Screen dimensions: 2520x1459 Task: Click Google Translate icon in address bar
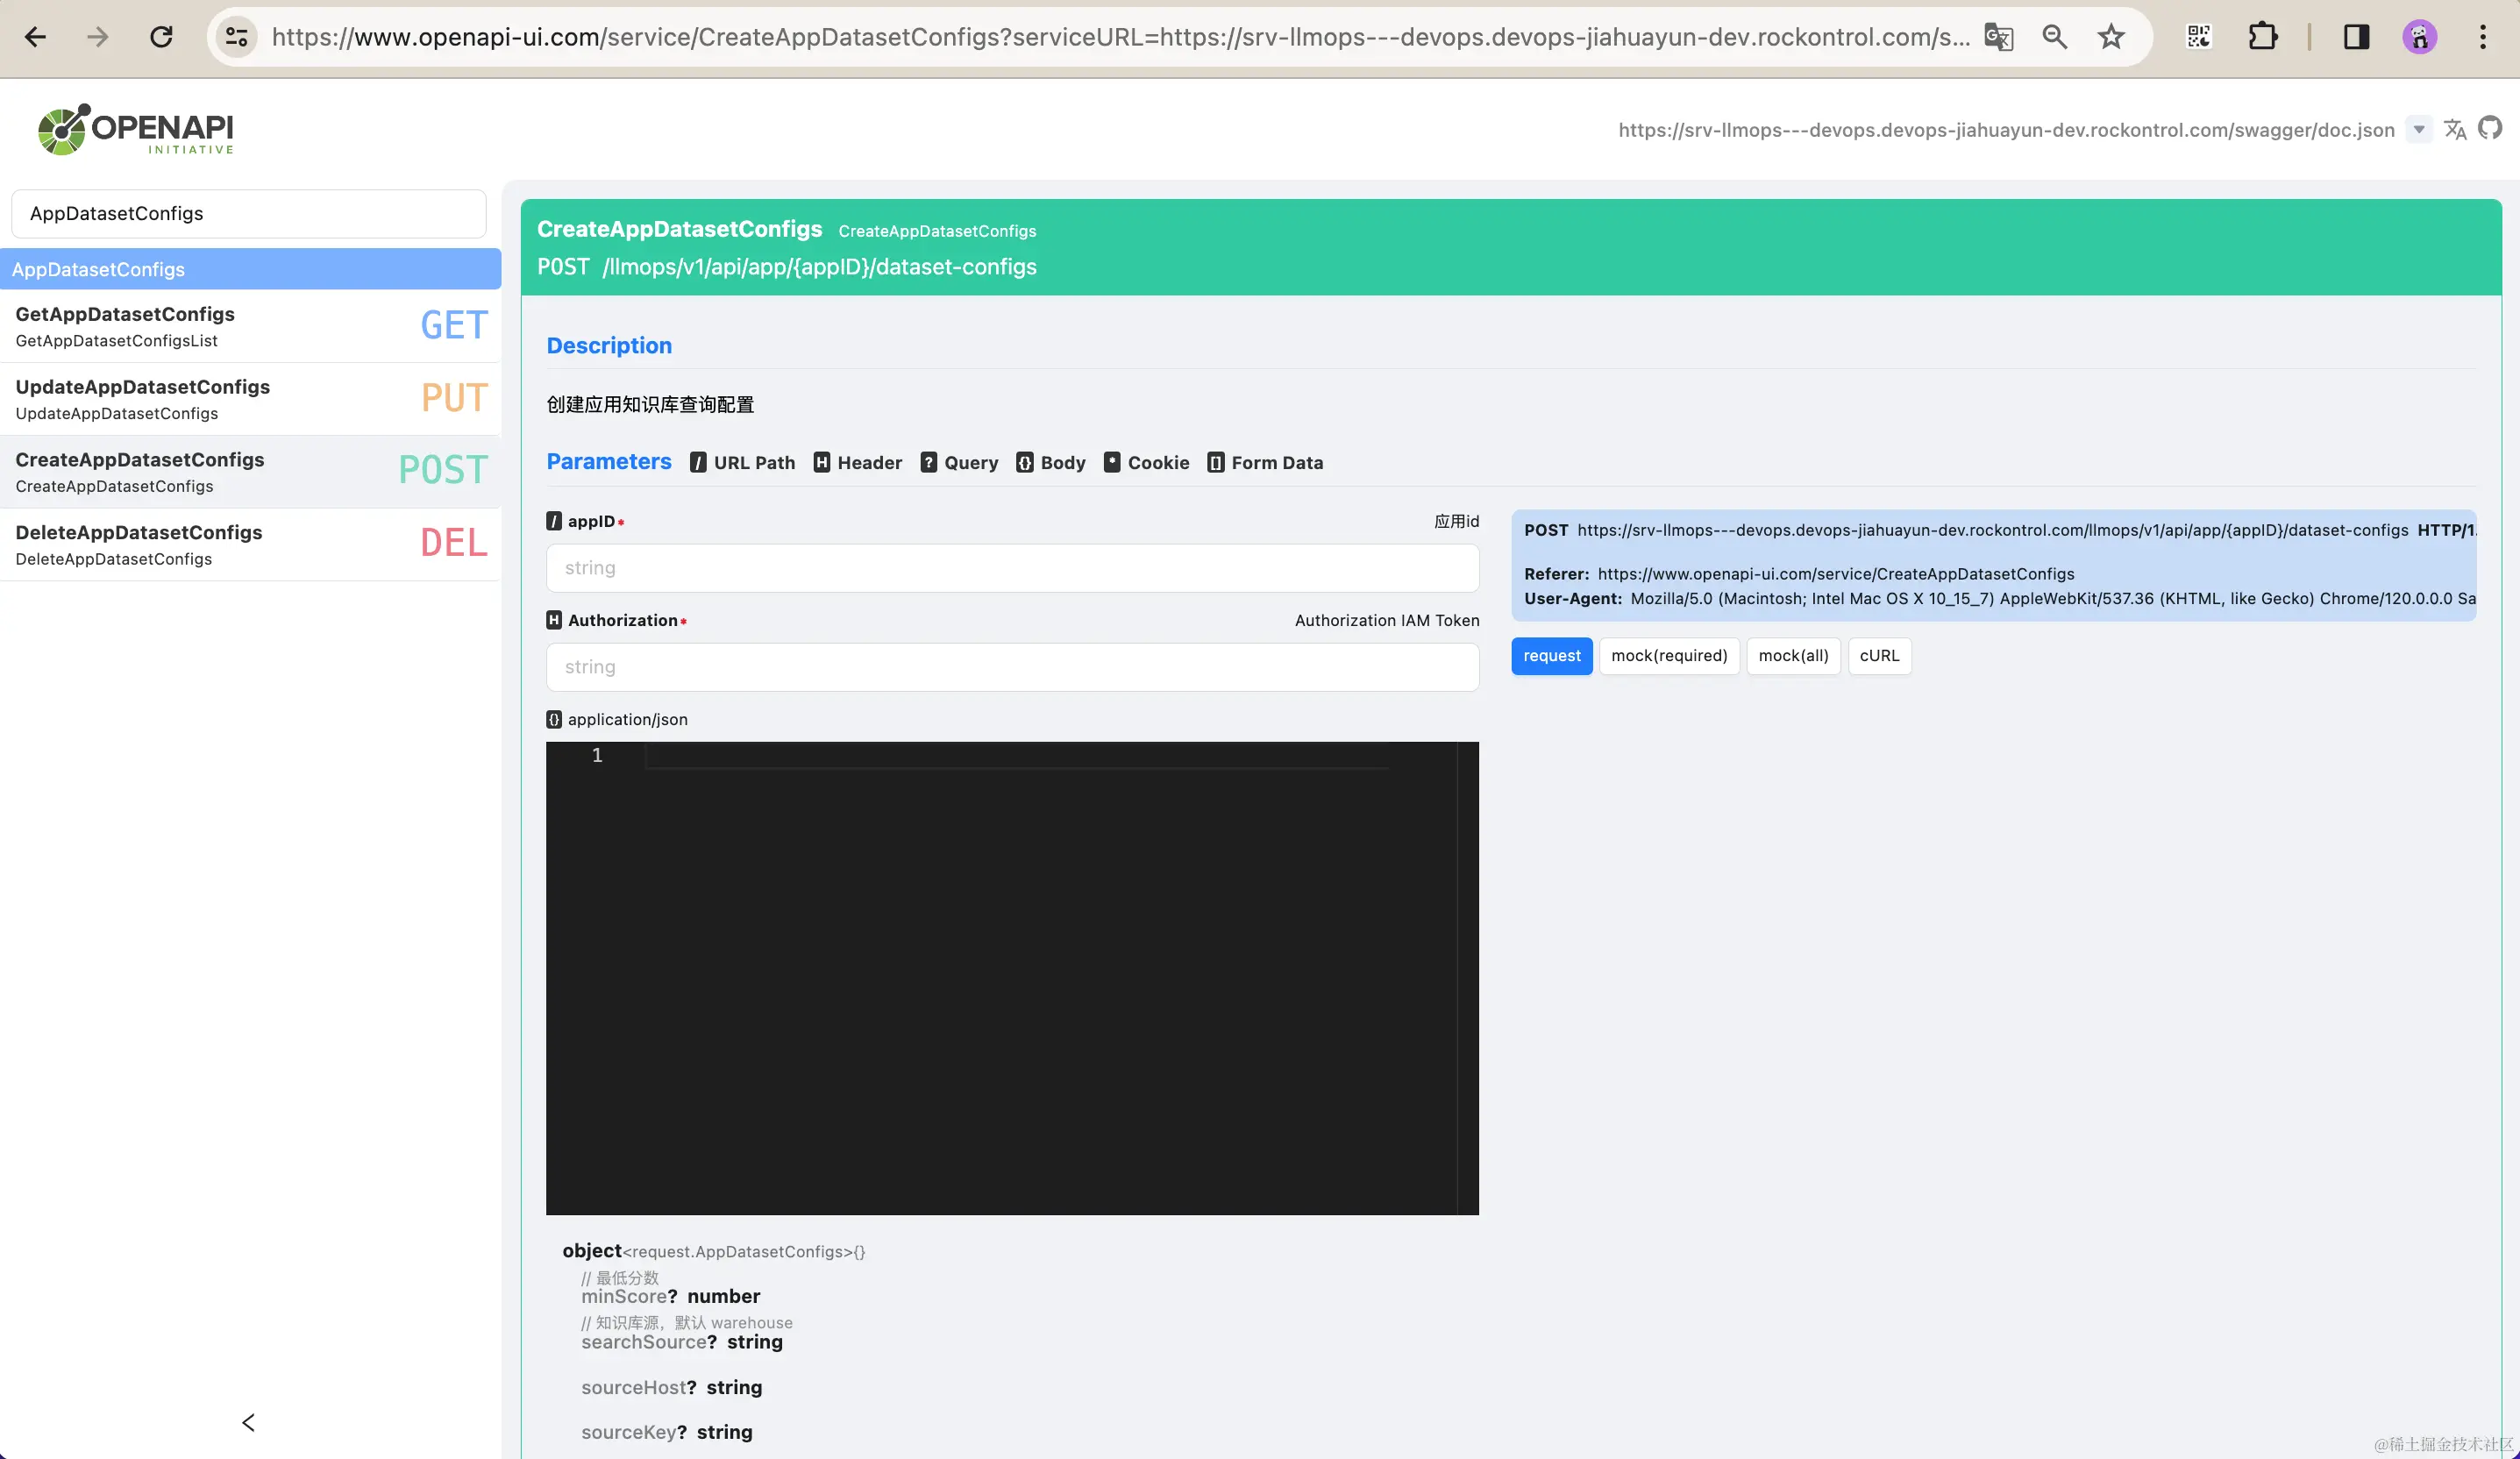click(1998, 37)
